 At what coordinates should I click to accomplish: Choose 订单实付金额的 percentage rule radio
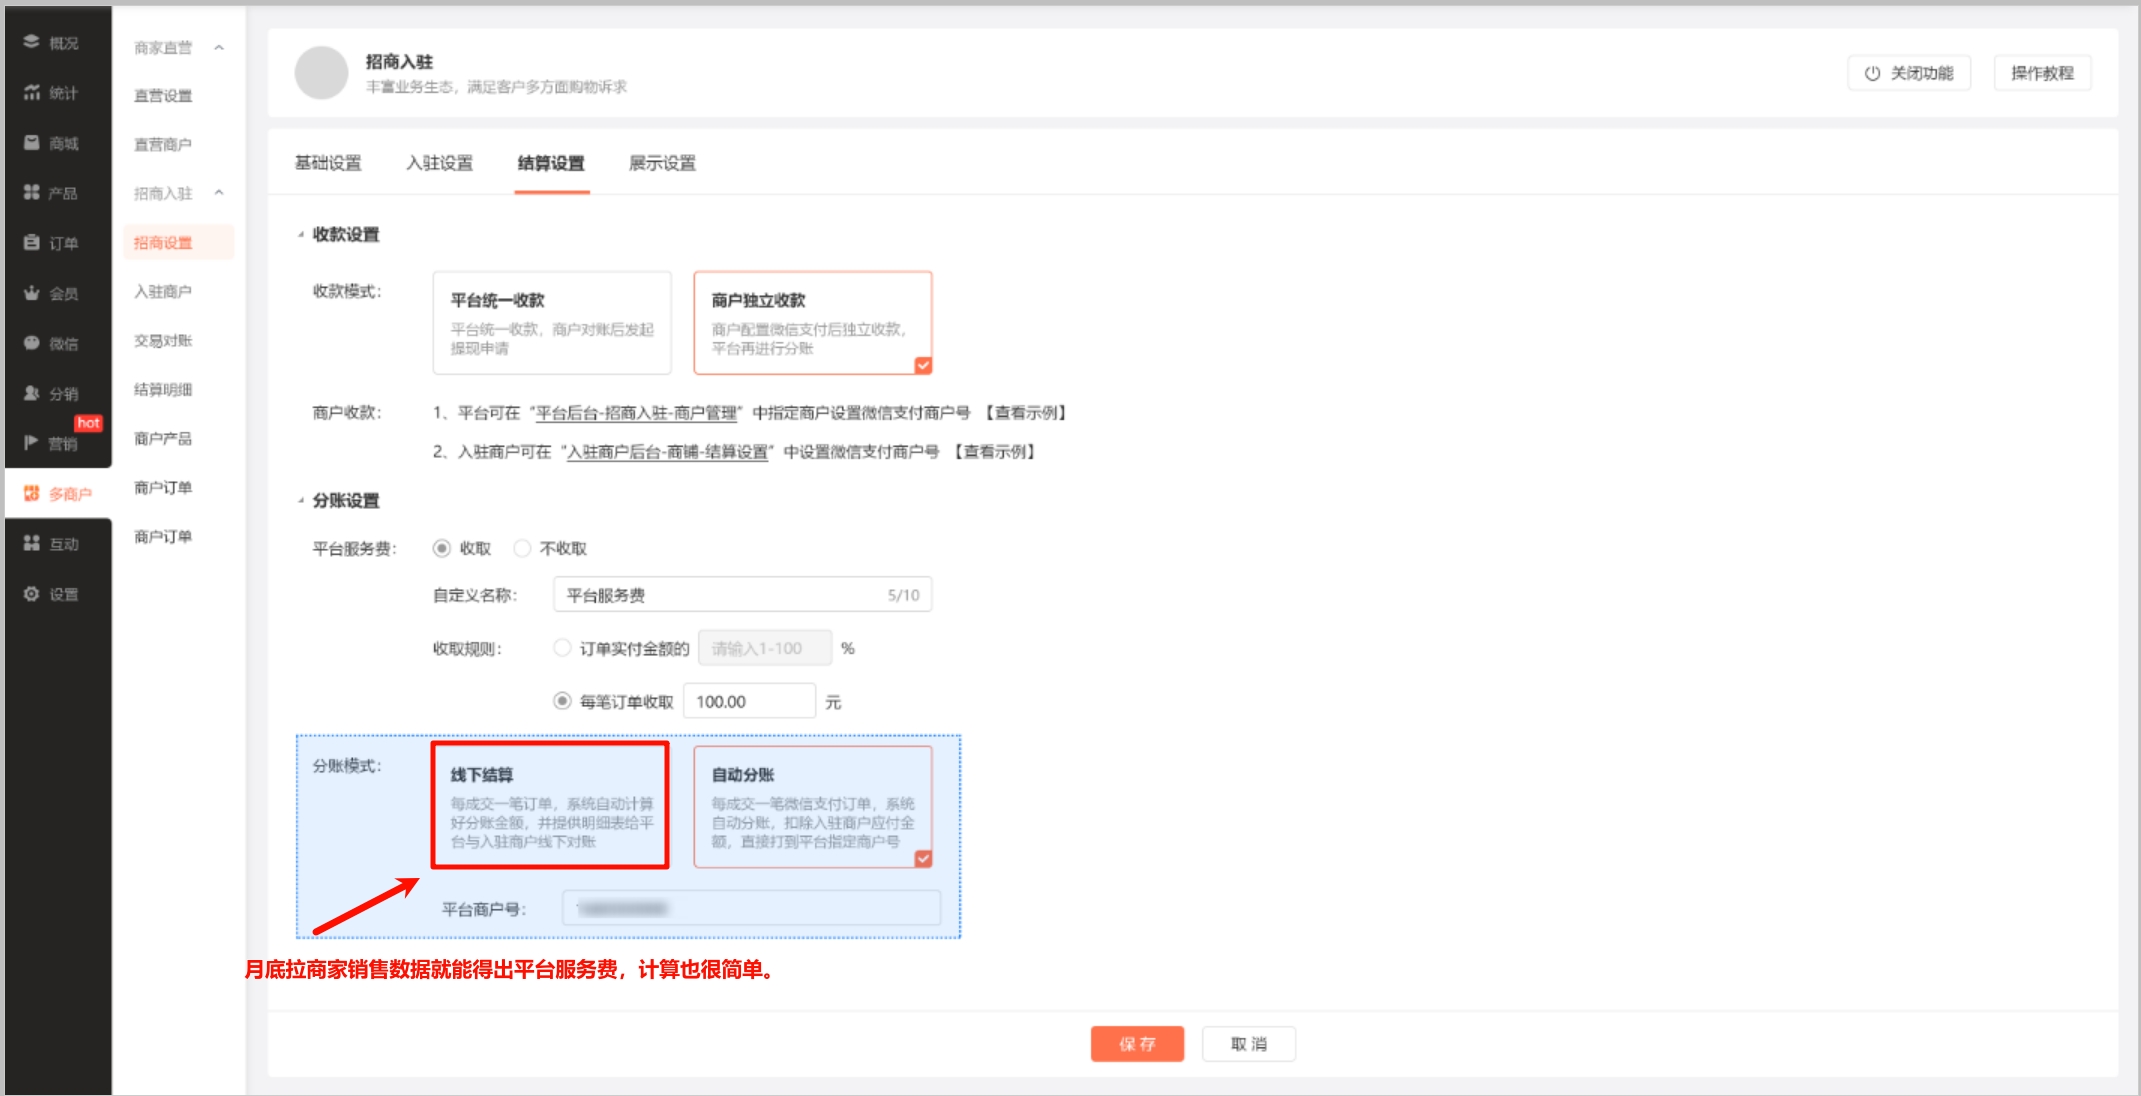point(562,648)
